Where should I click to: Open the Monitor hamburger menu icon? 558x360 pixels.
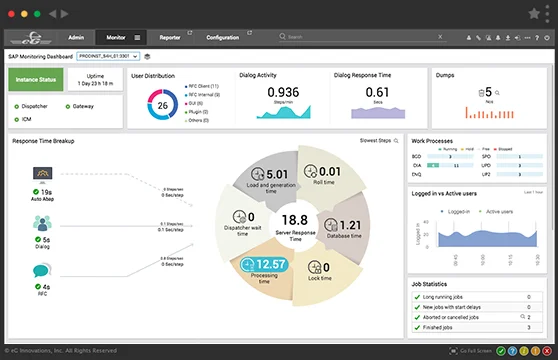pyautogui.click(x=137, y=37)
